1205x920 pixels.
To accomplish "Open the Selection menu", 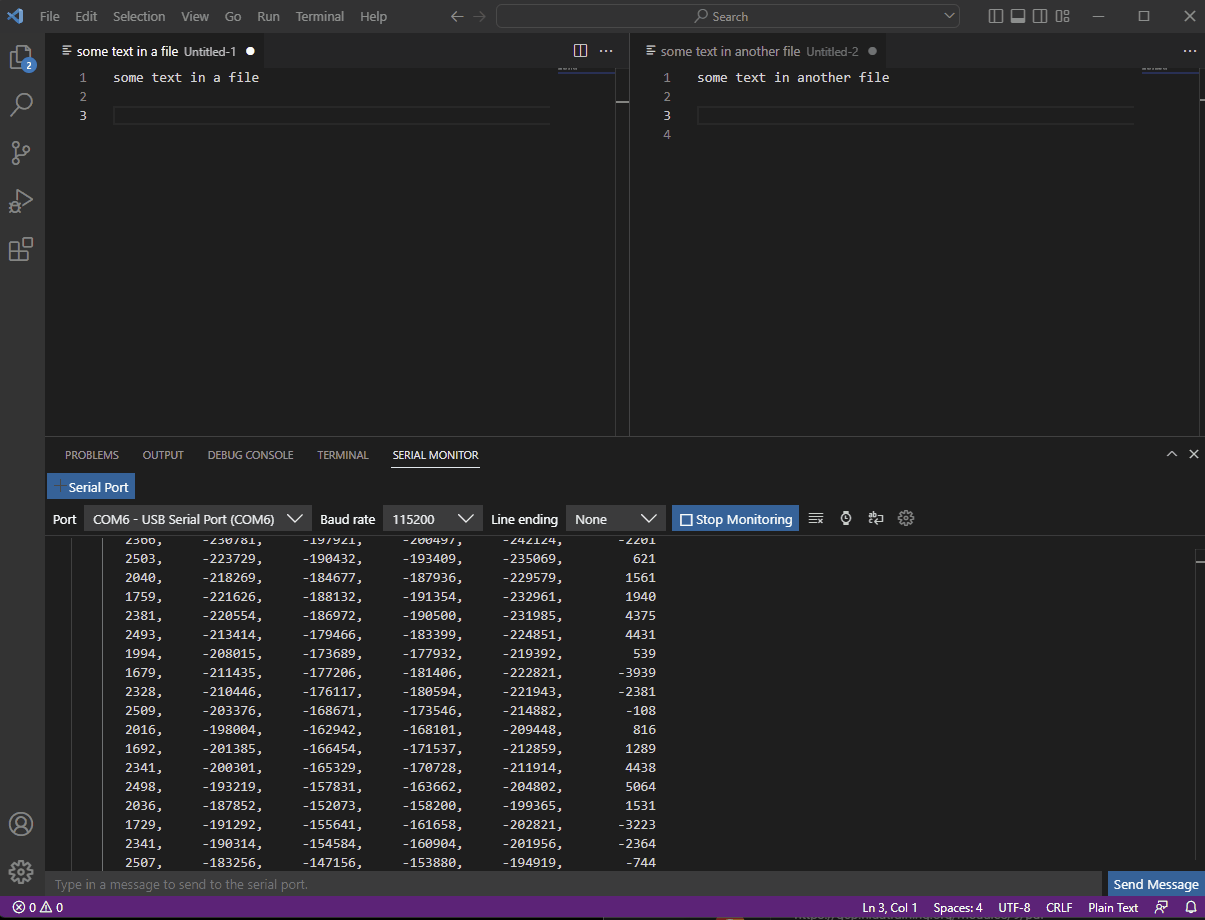I will 139,16.
